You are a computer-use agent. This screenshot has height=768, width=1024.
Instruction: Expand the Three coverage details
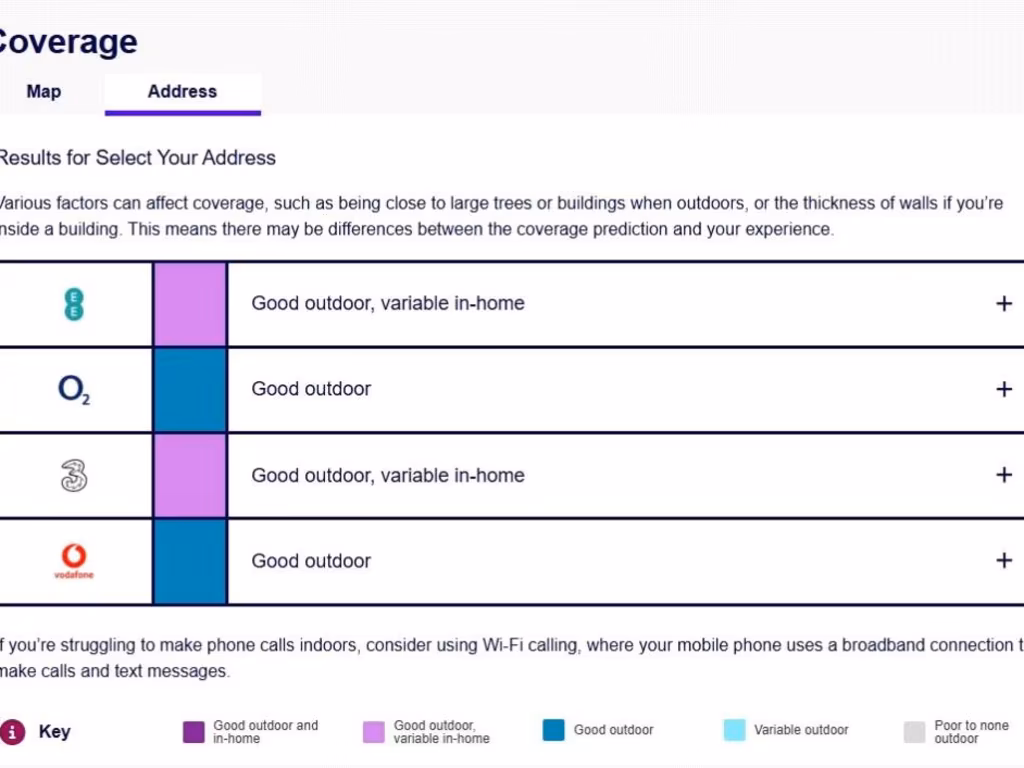1004,475
